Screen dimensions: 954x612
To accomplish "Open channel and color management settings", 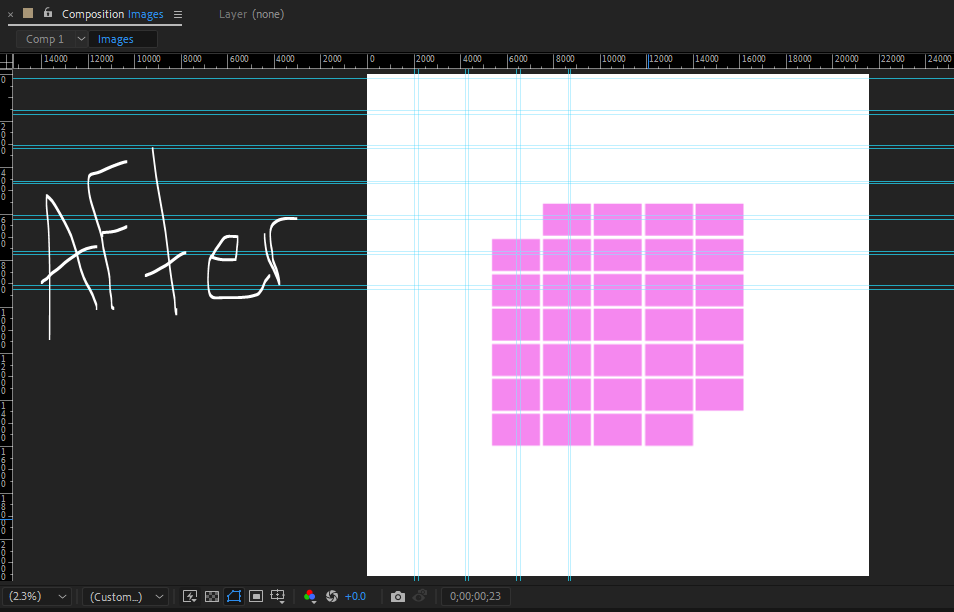I will click(310, 596).
